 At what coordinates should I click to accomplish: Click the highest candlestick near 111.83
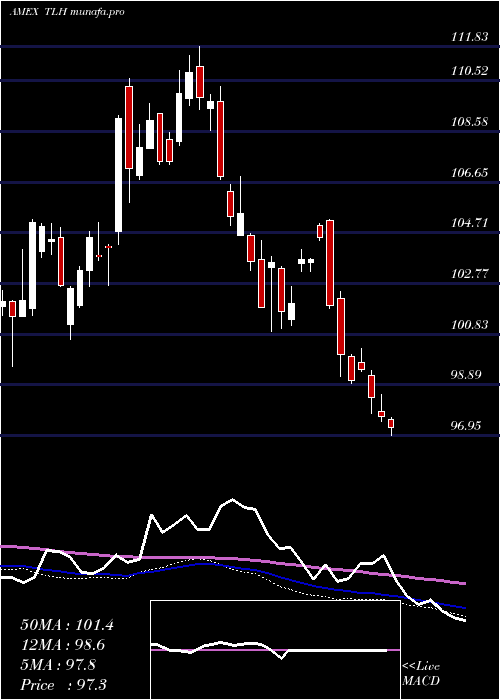point(200,80)
